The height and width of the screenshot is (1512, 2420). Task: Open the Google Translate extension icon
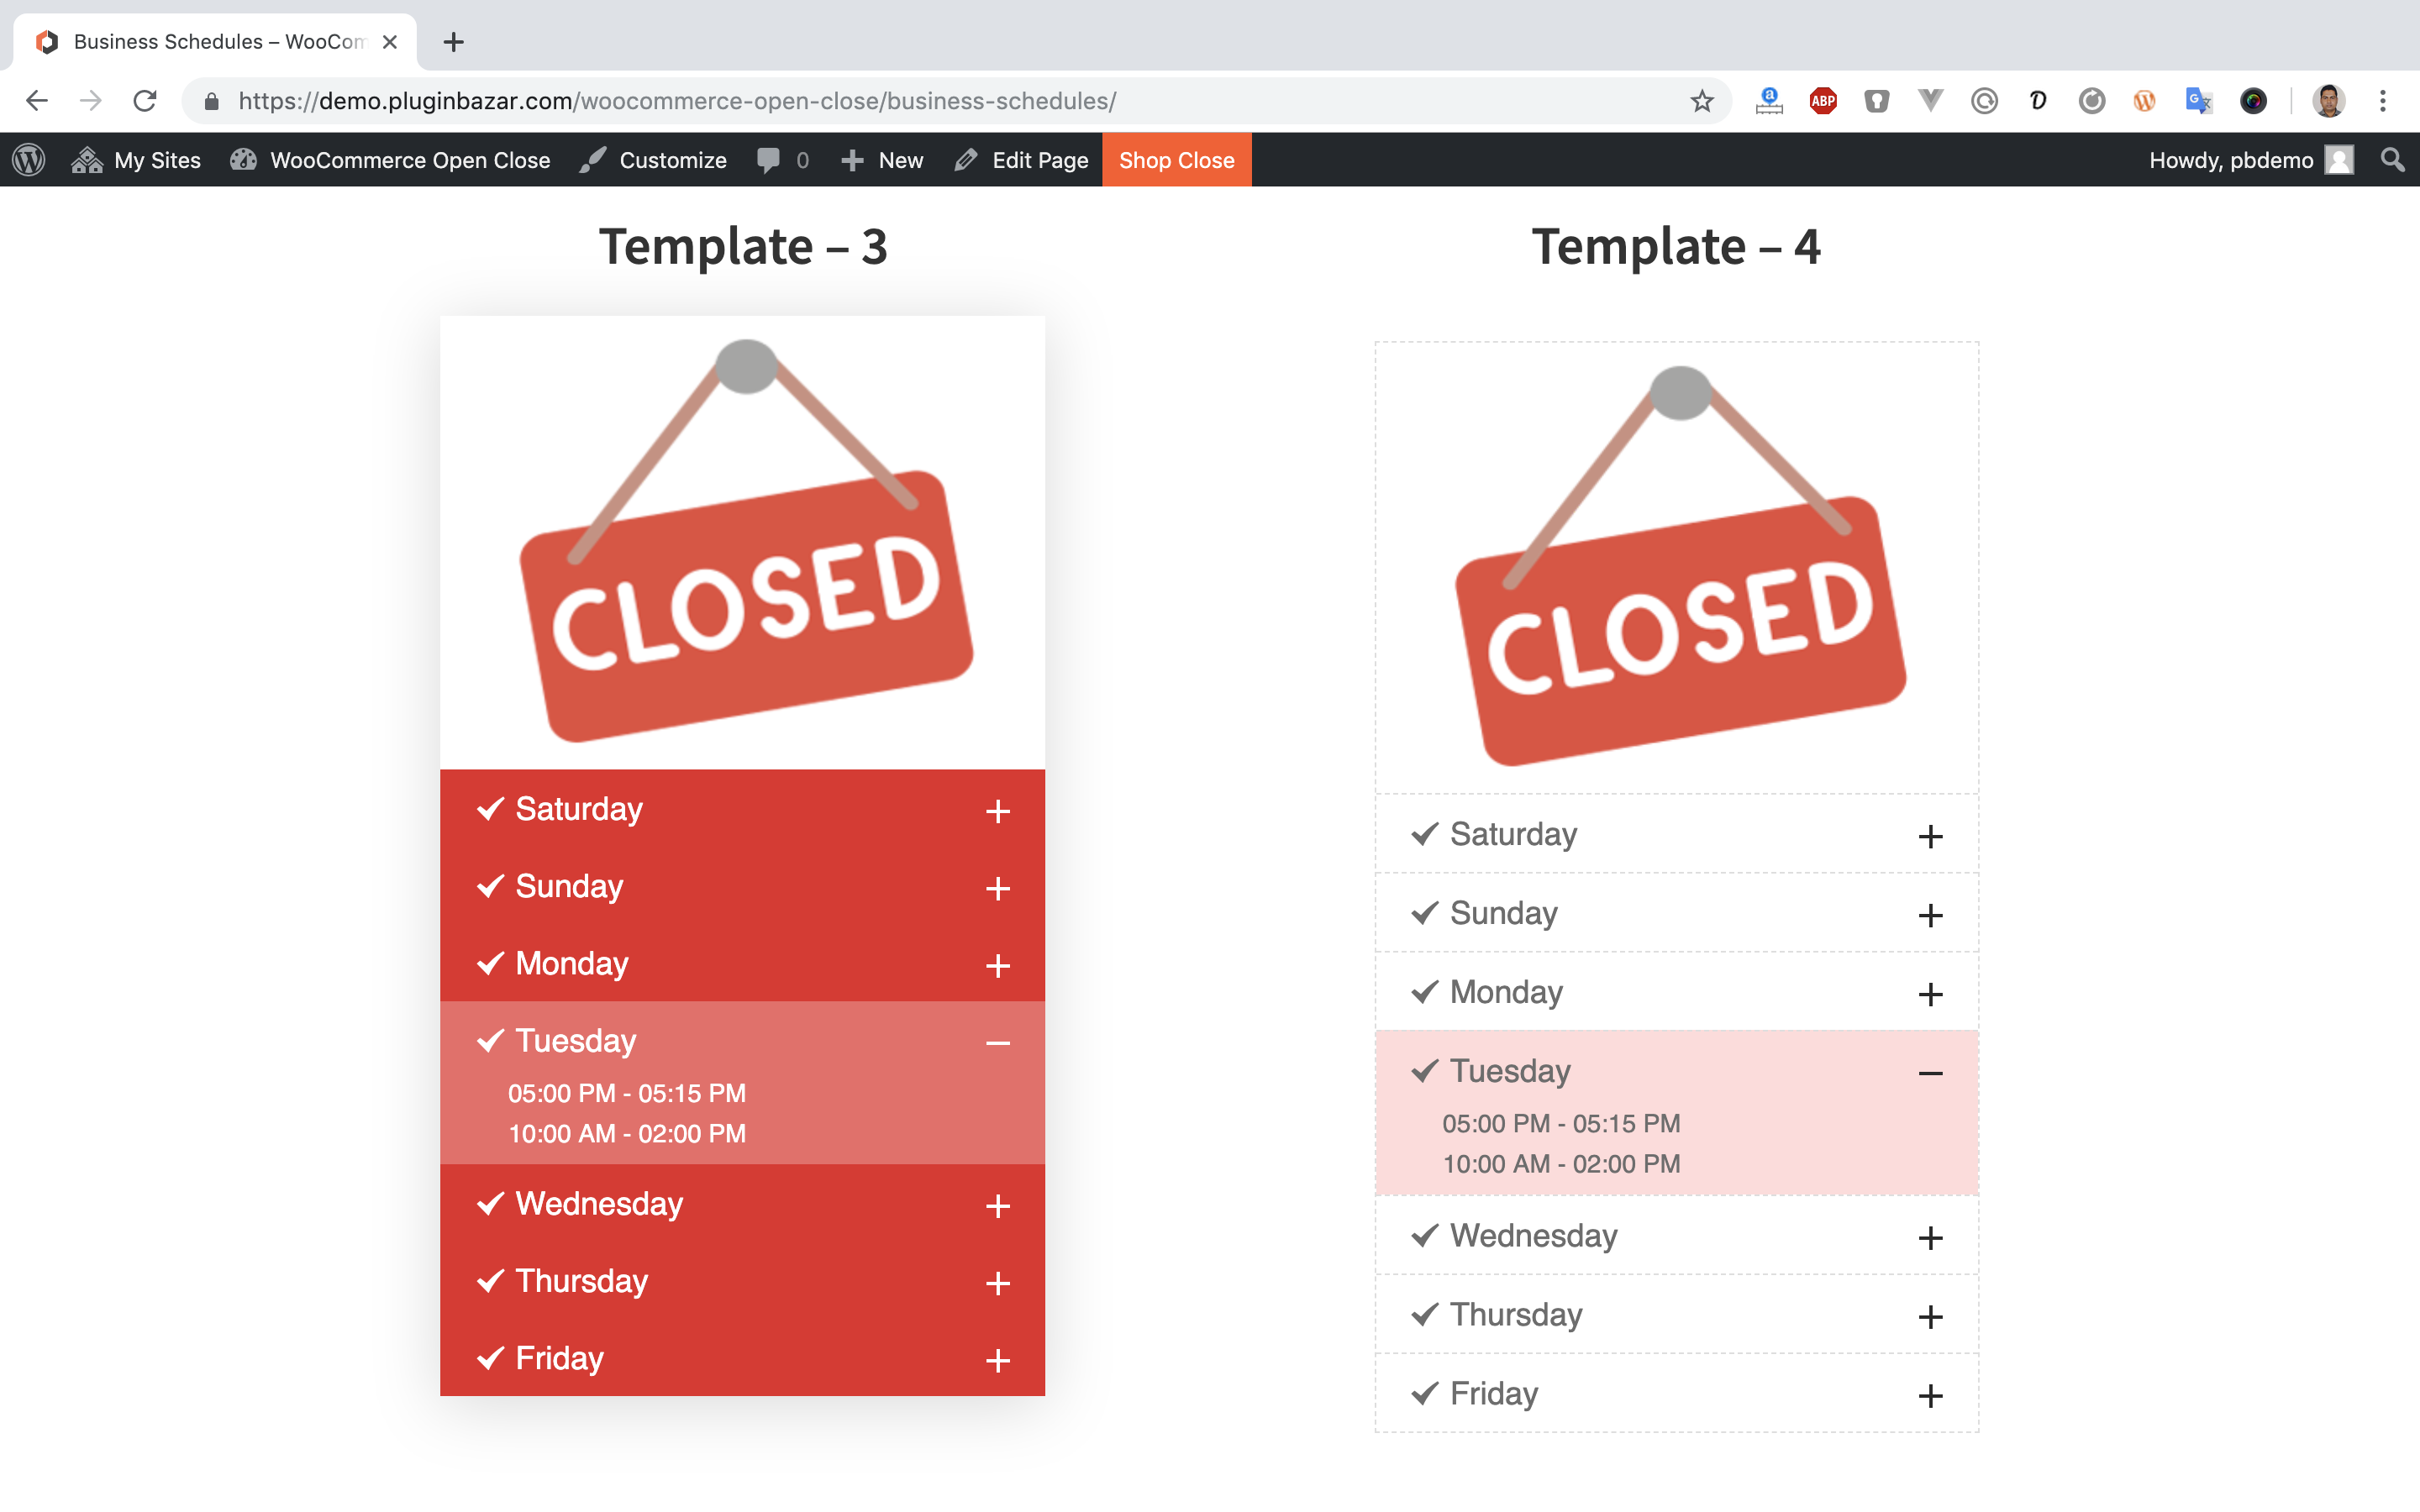click(2198, 101)
